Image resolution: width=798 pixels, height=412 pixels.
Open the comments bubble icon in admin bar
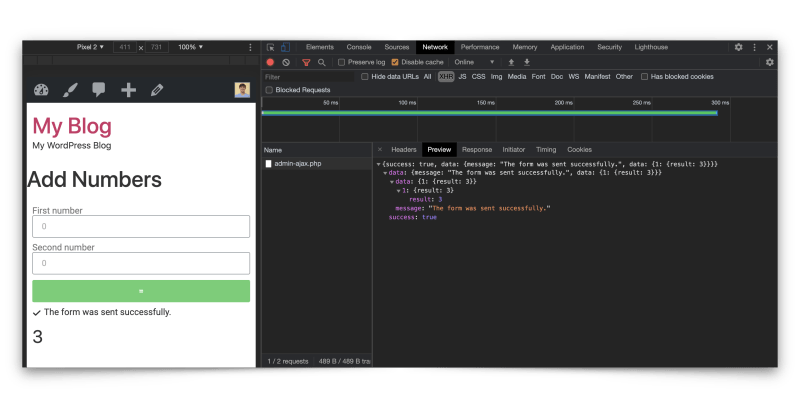[99, 90]
